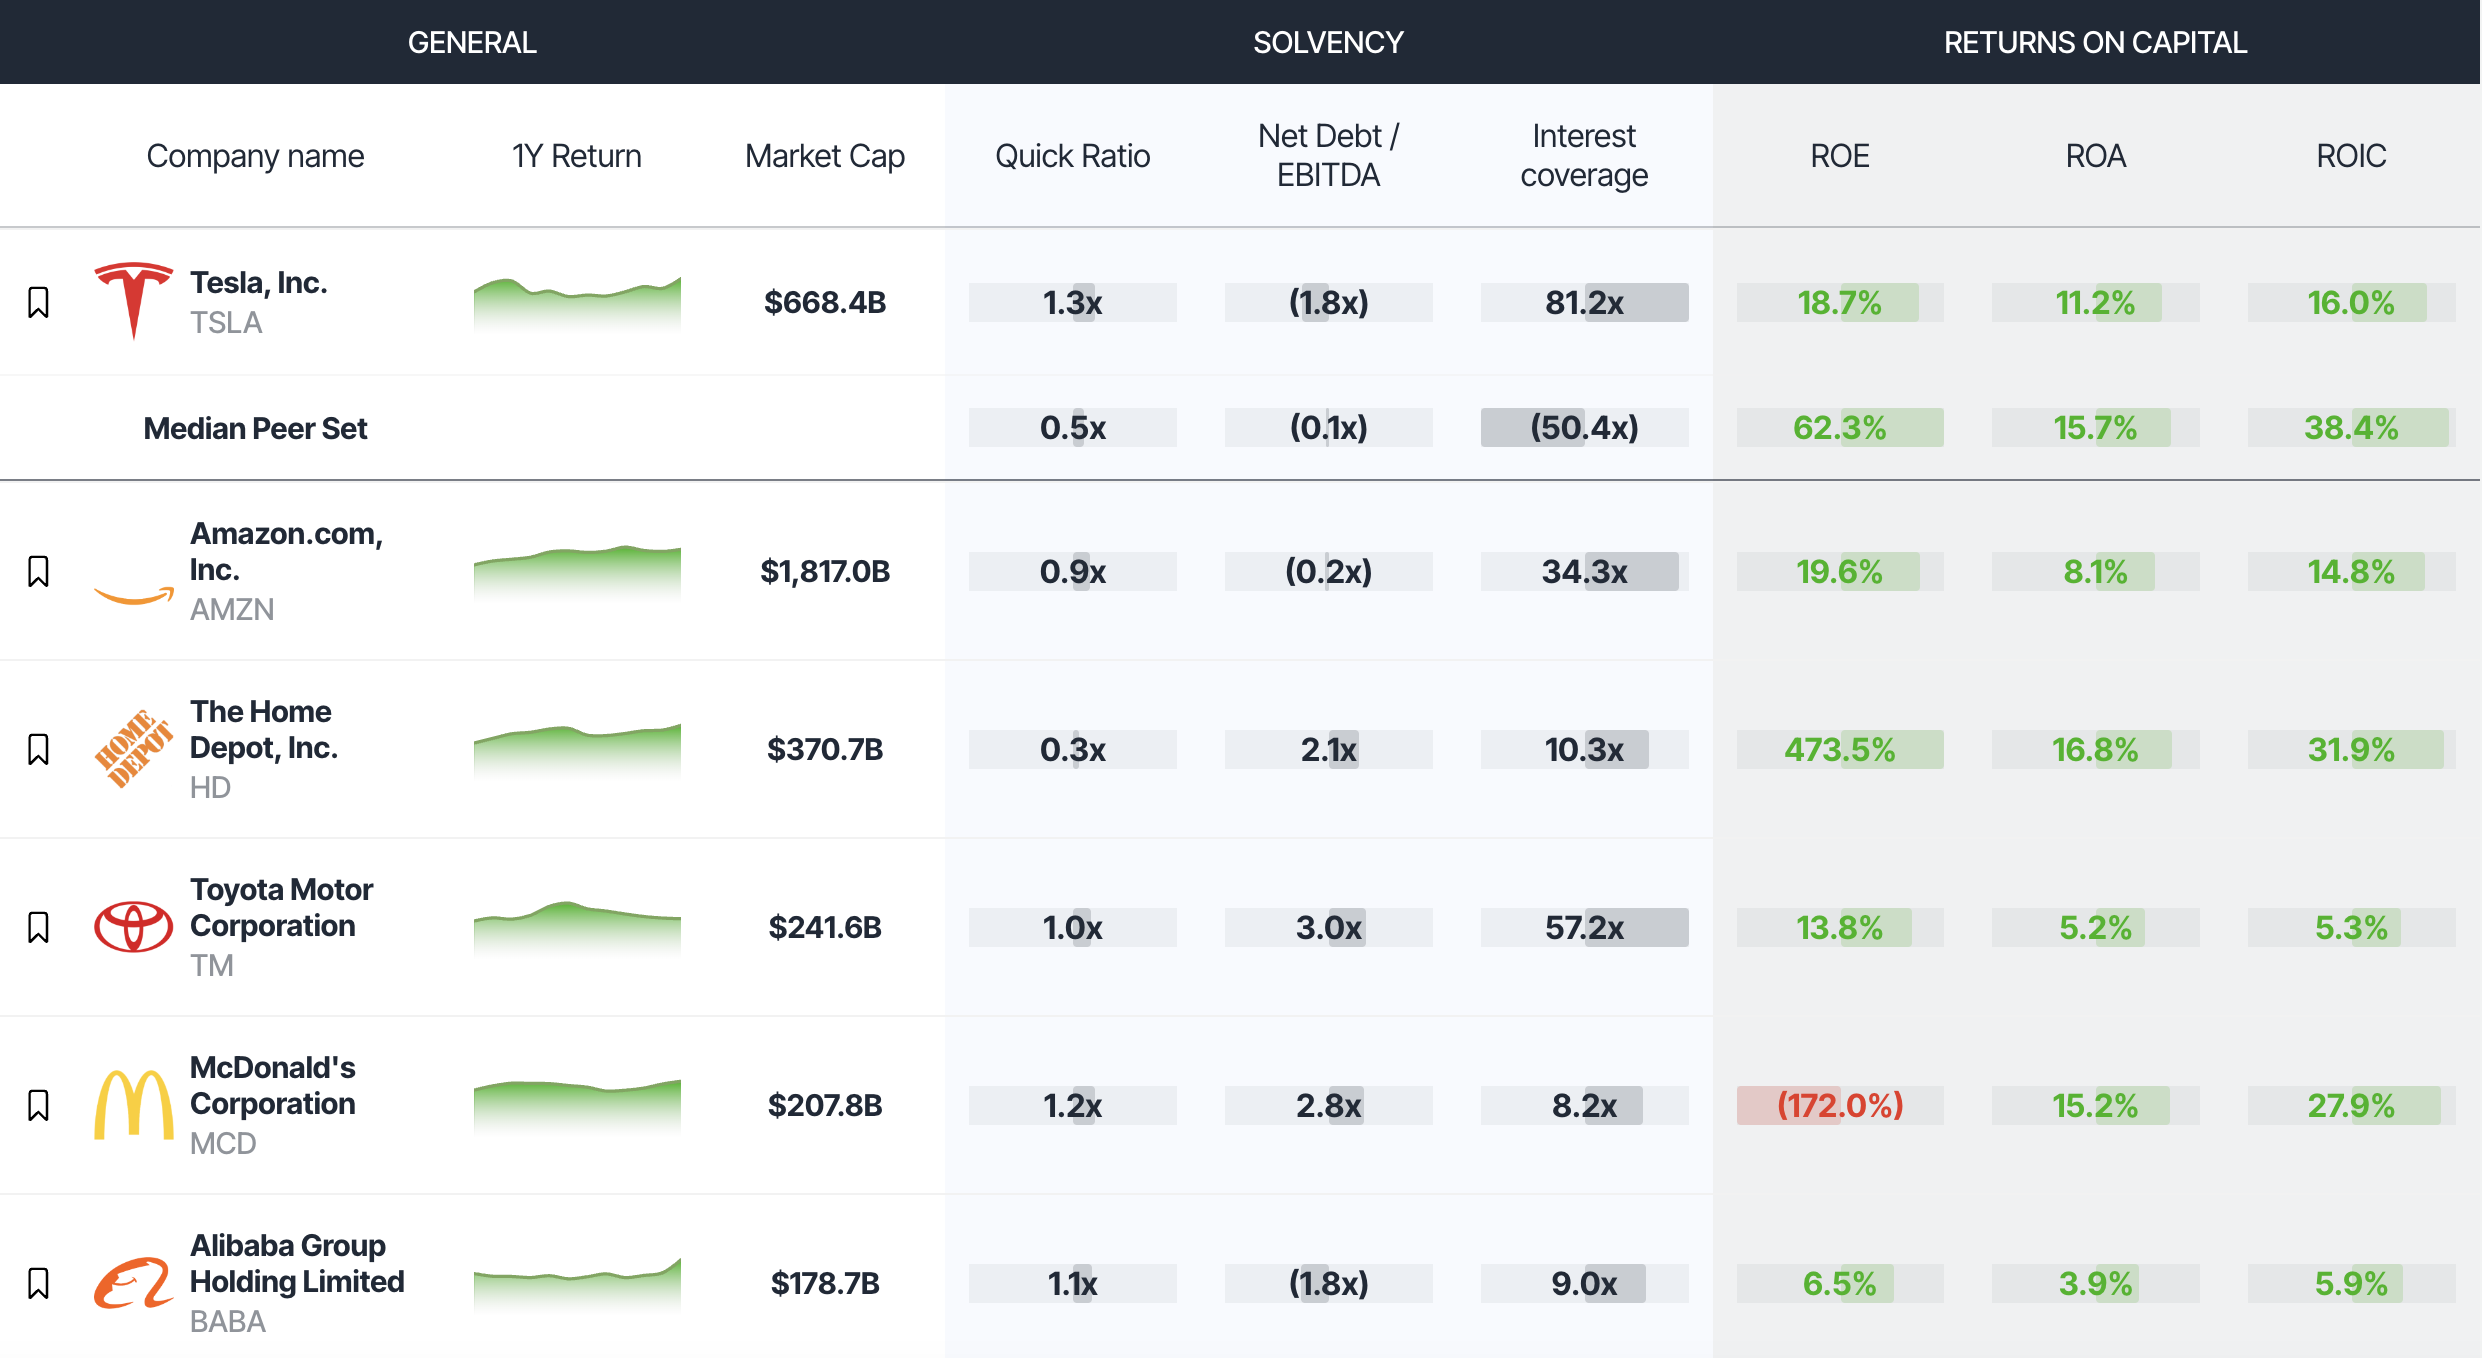Click the Toyota Motor logo icon

[x=135, y=926]
